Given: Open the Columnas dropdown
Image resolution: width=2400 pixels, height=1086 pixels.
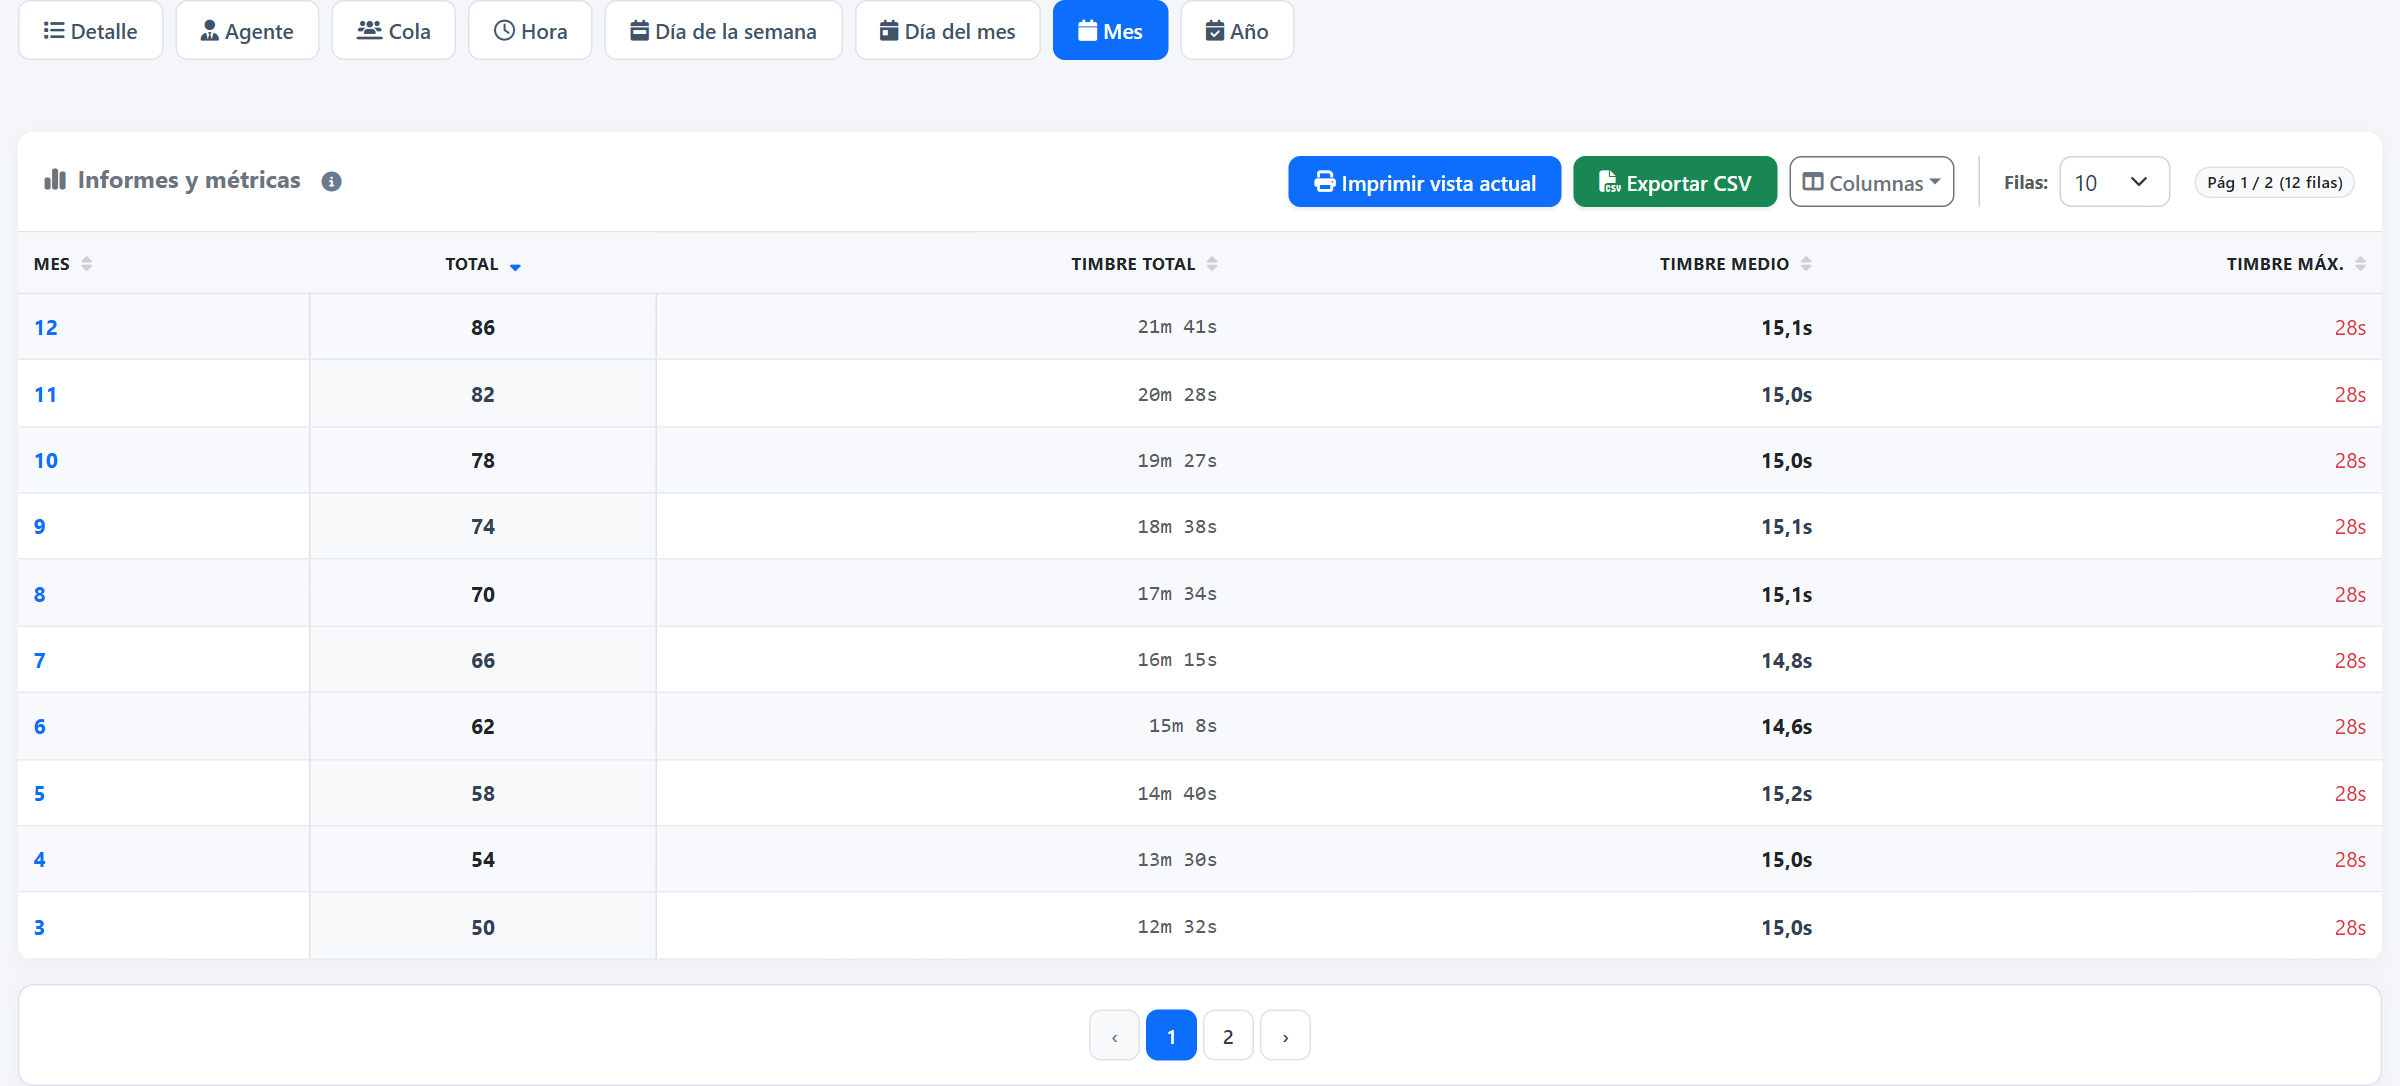Looking at the screenshot, I should (1871, 182).
